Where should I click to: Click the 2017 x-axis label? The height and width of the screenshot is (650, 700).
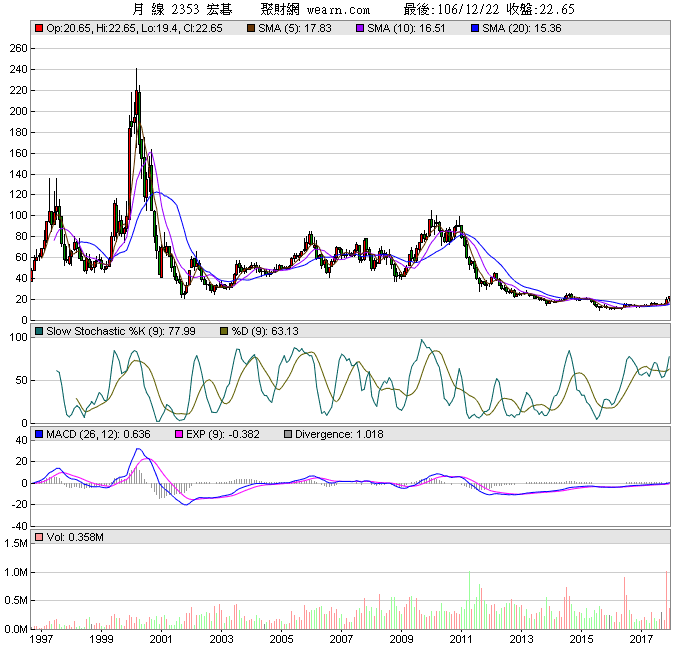click(x=641, y=639)
